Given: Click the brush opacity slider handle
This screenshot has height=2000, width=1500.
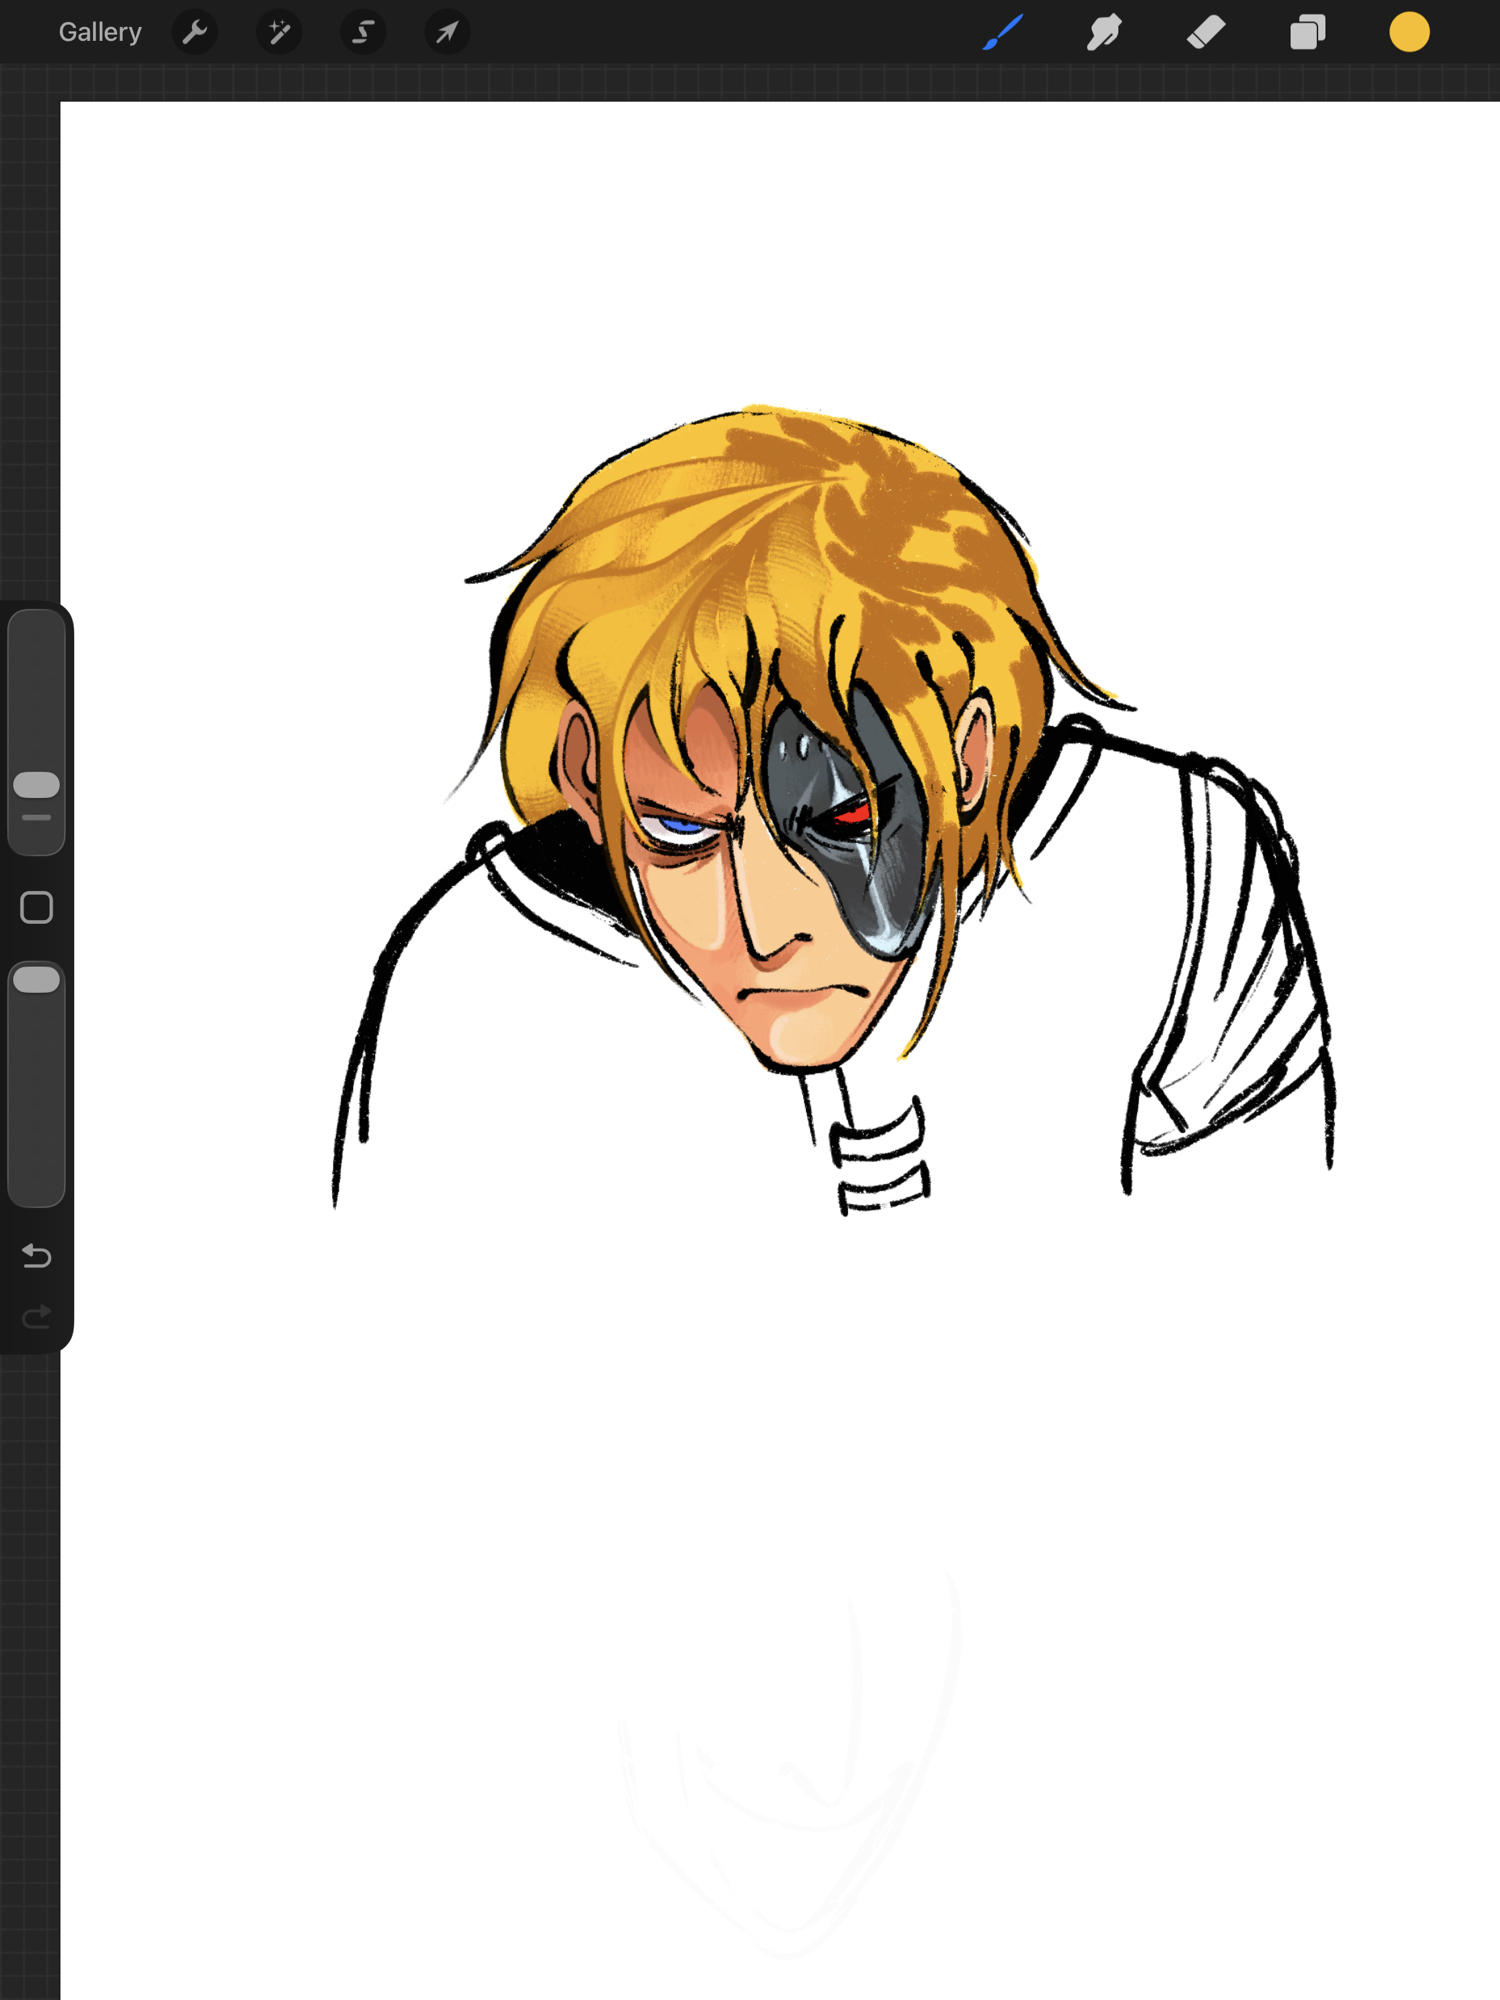Looking at the screenshot, I should click(x=37, y=979).
